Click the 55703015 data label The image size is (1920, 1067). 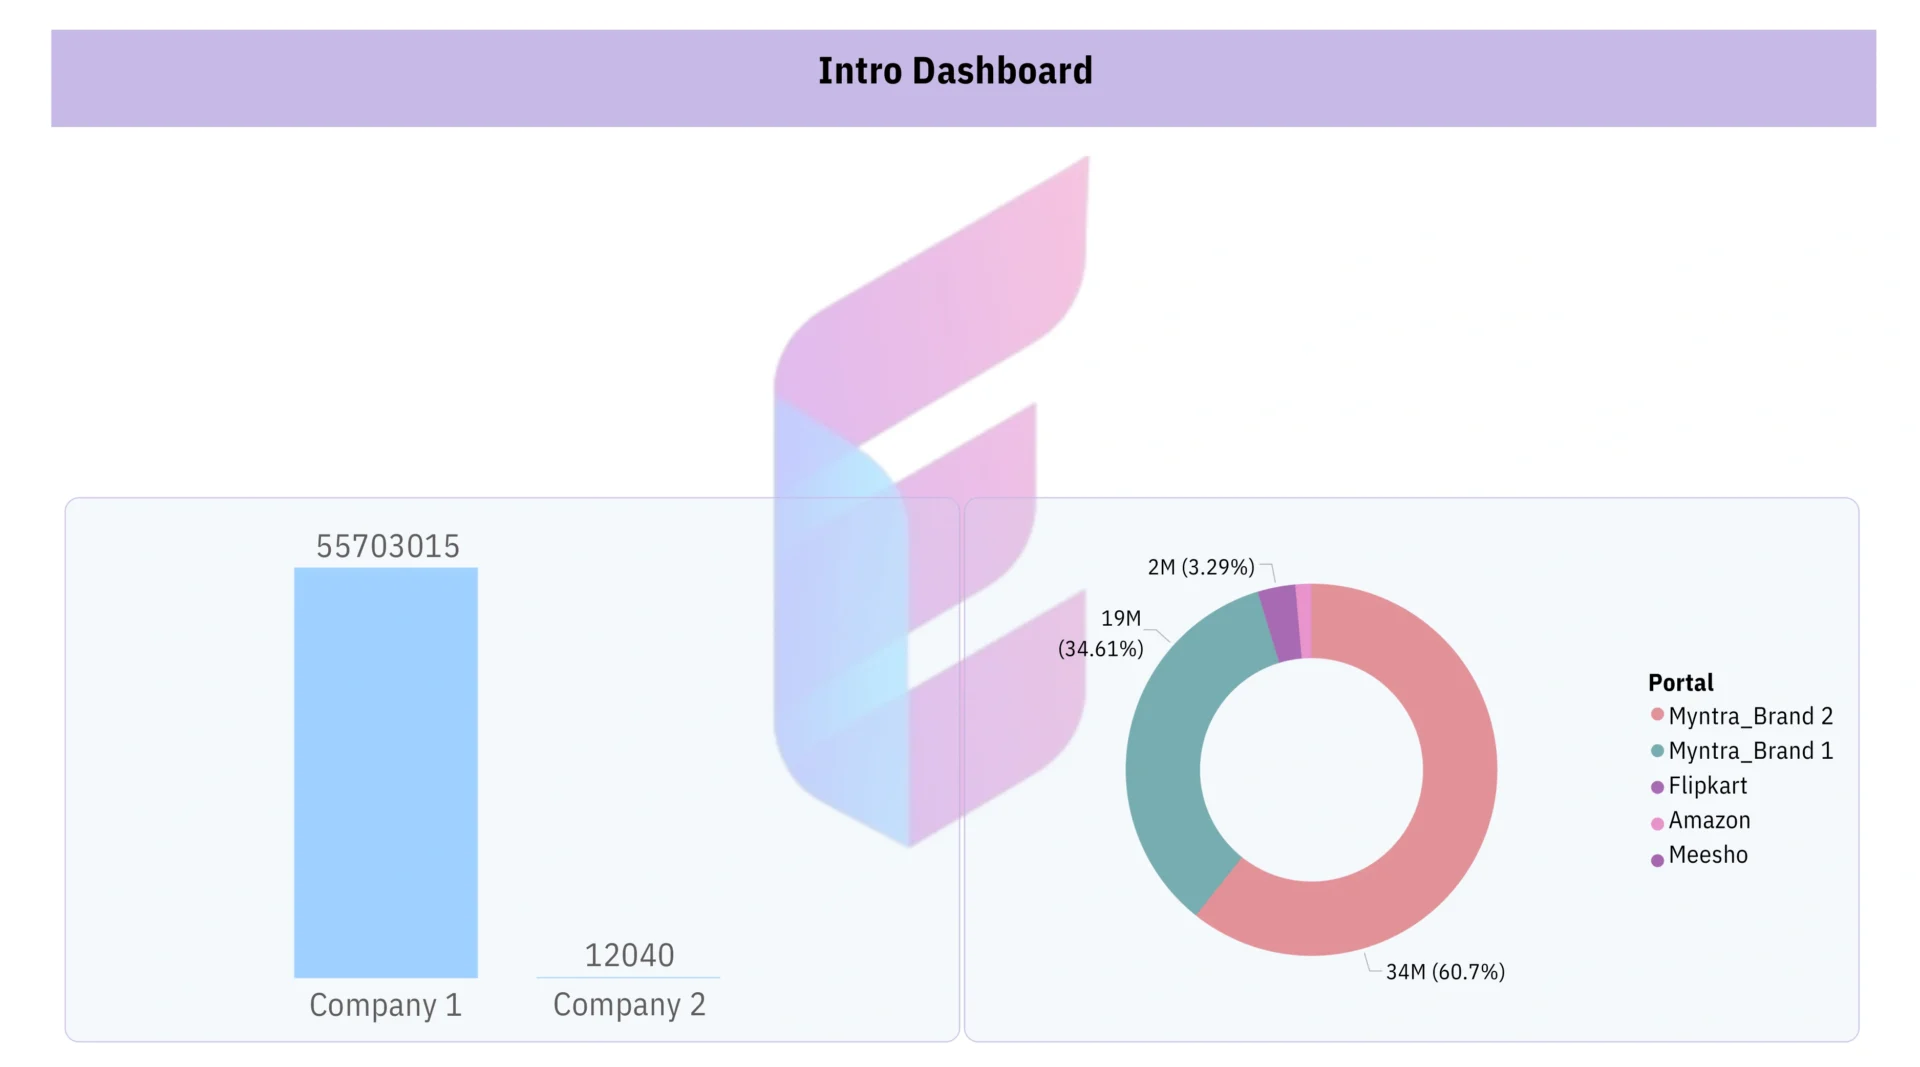(x=388, y=546)
